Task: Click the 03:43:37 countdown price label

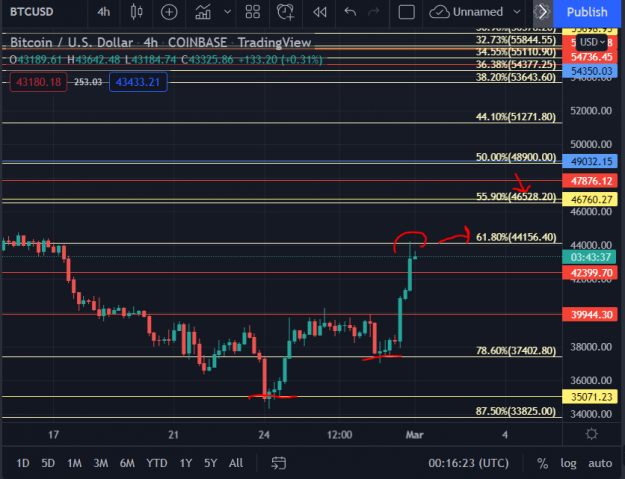Action: 589,257
